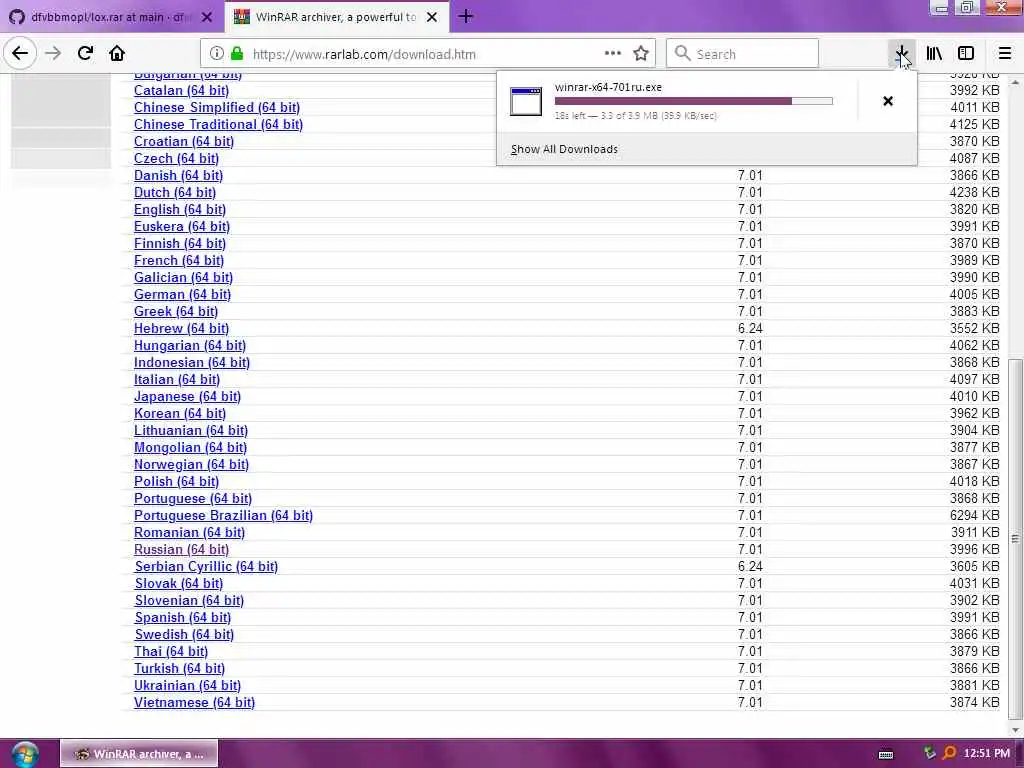Download Japanese (64 bit) version
The width and height of the screenshot is (1024, 768).
[187, 396]
